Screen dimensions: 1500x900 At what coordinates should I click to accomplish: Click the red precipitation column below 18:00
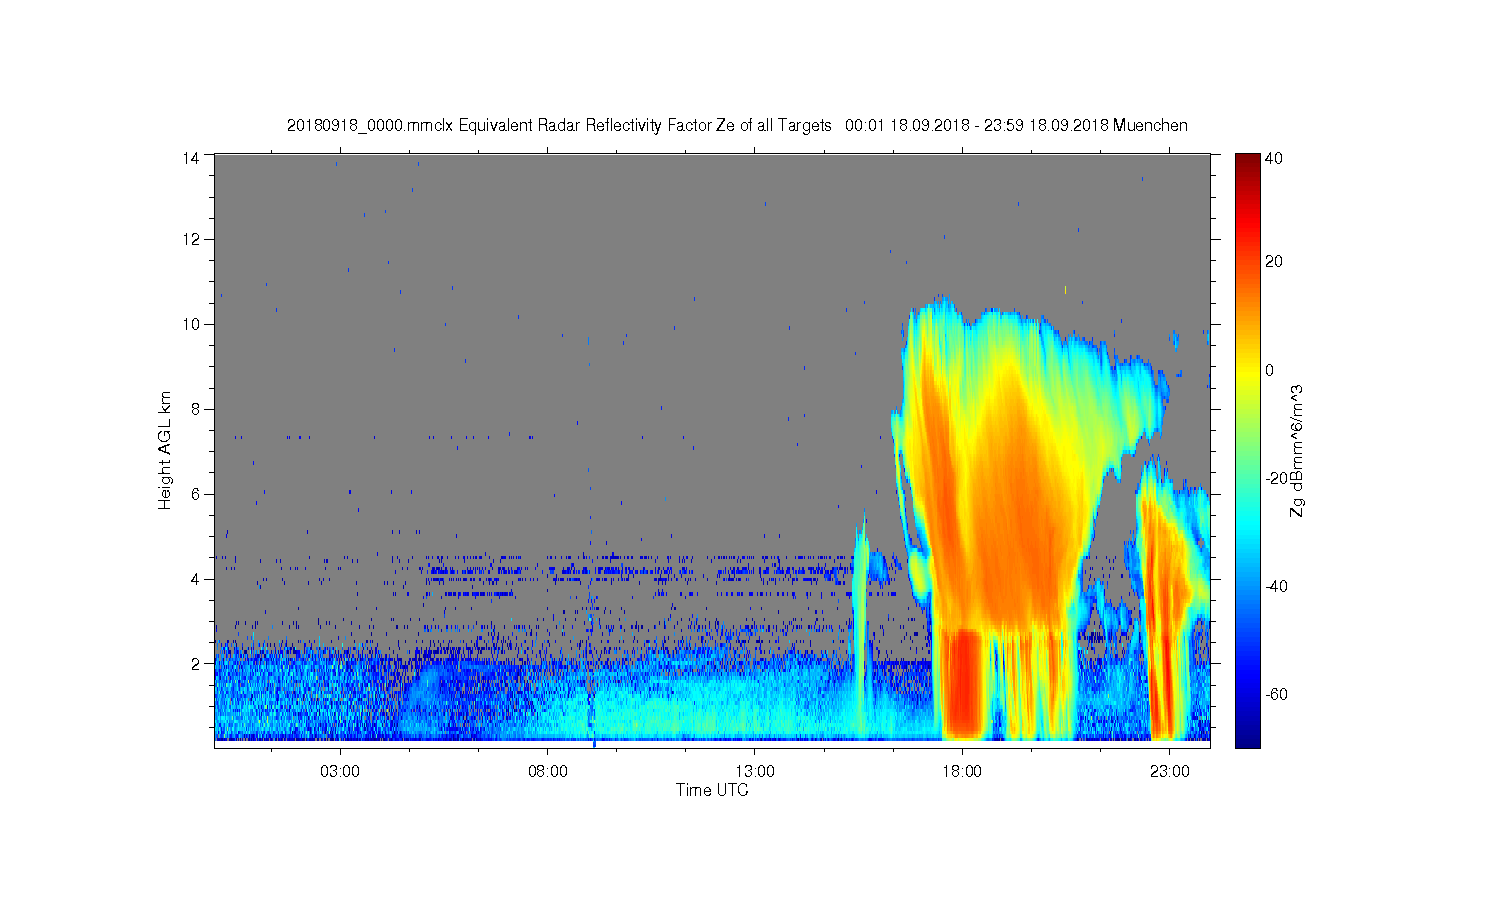[x=963, y=685]
